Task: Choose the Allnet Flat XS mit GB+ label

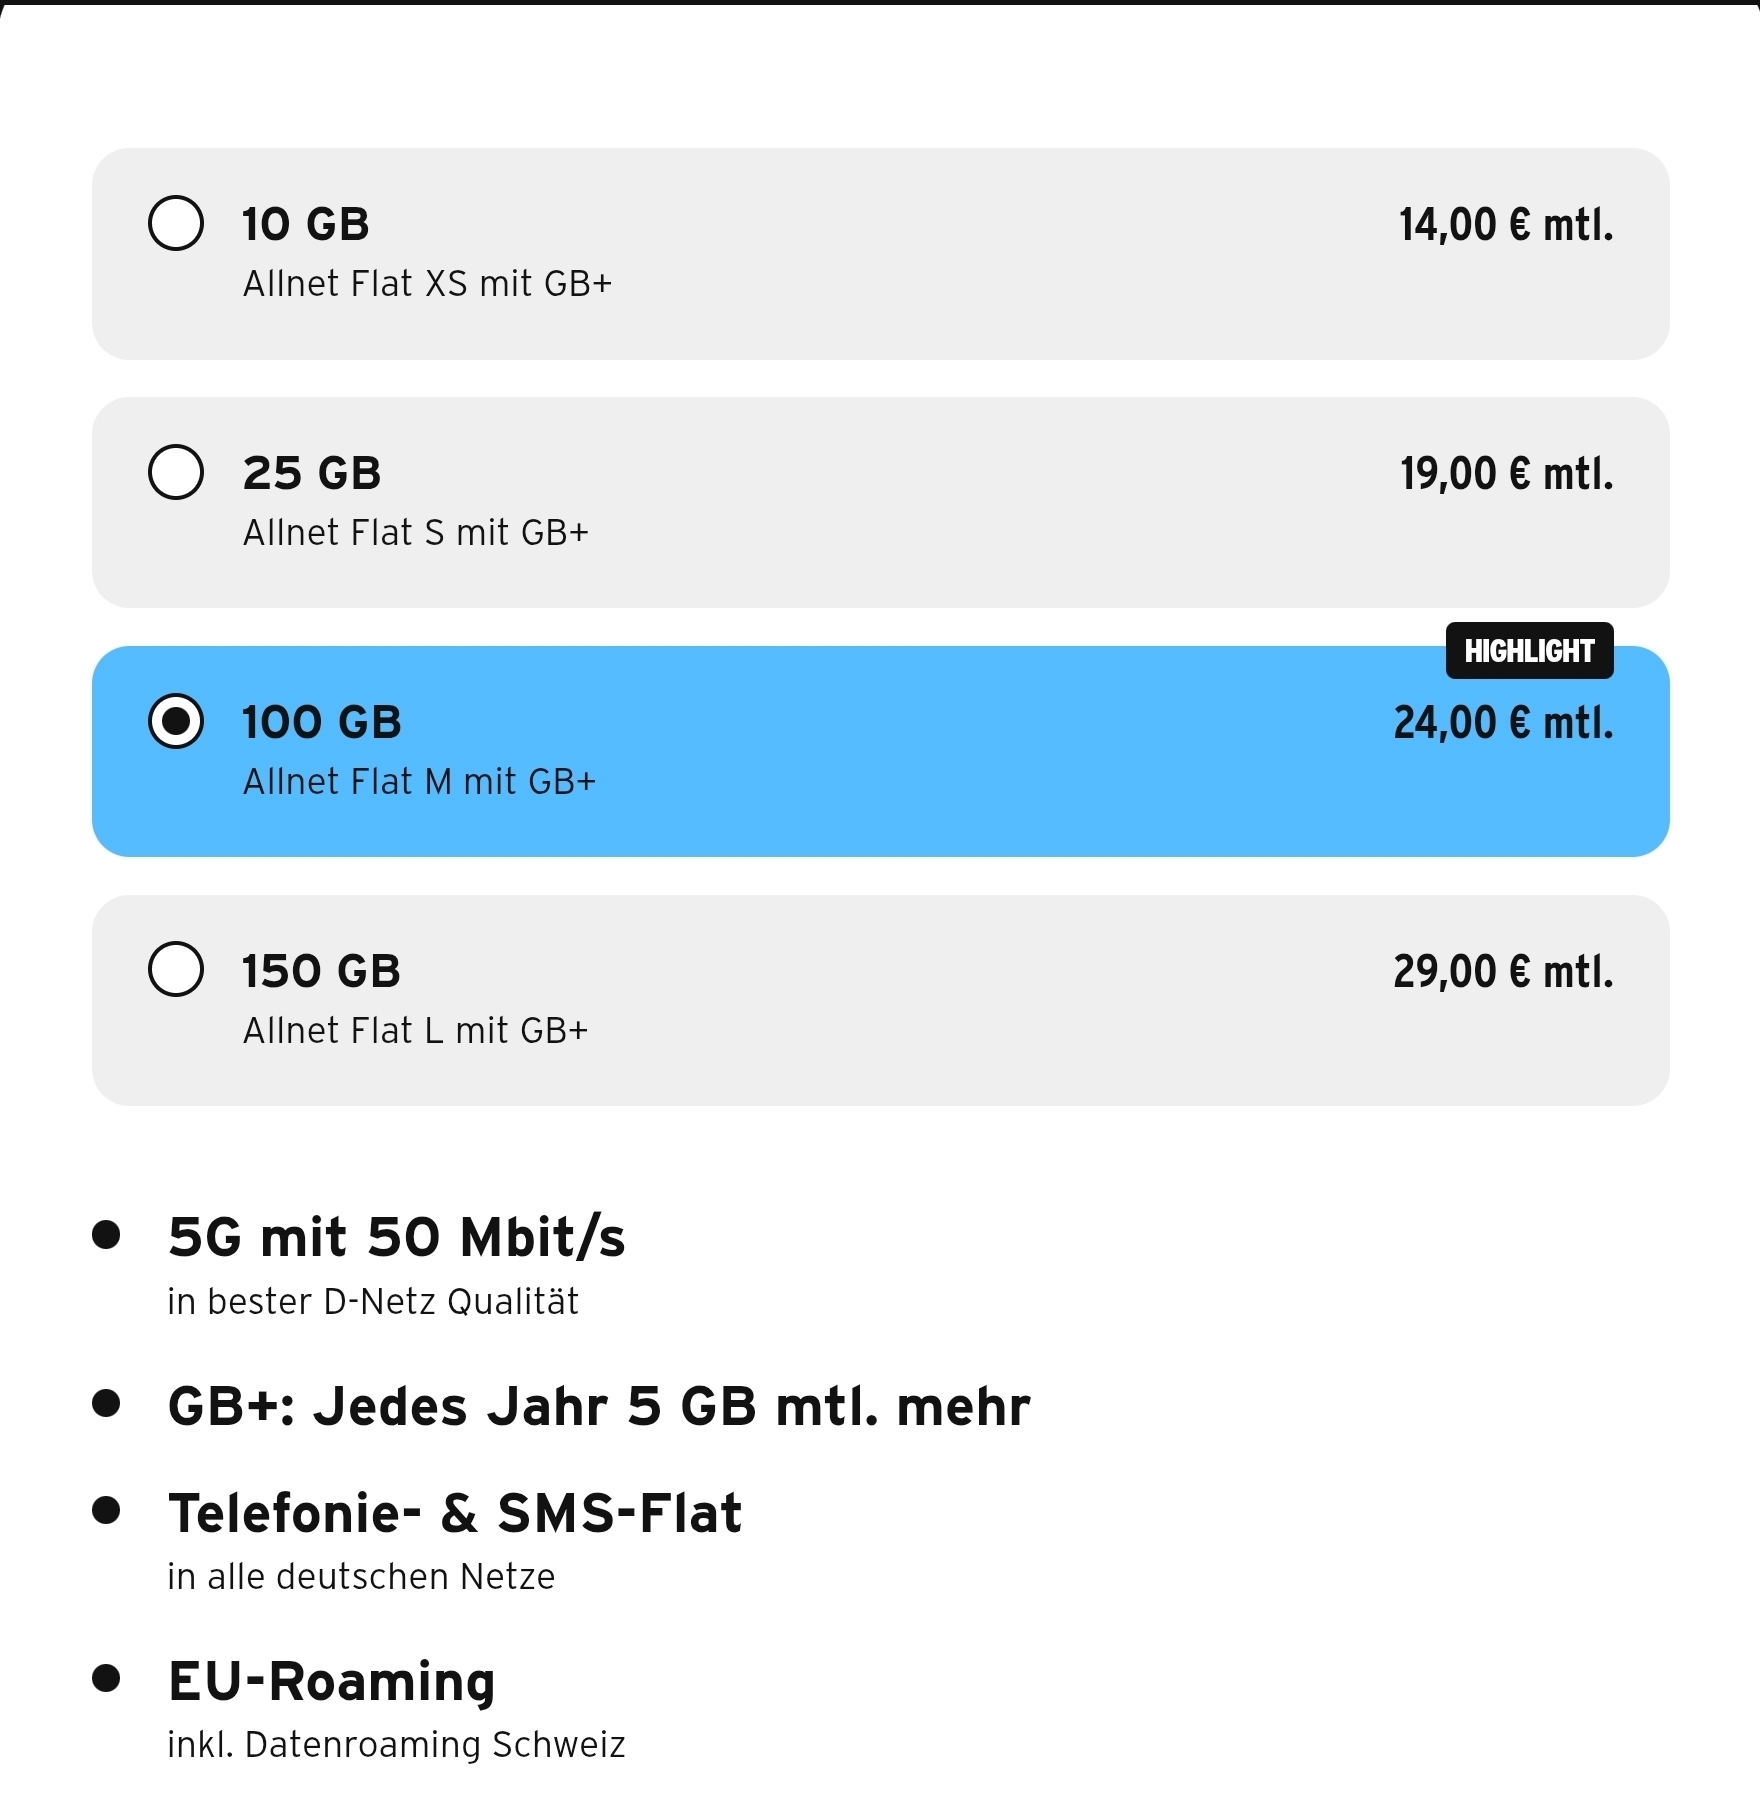Action: [x=427, y=284]
